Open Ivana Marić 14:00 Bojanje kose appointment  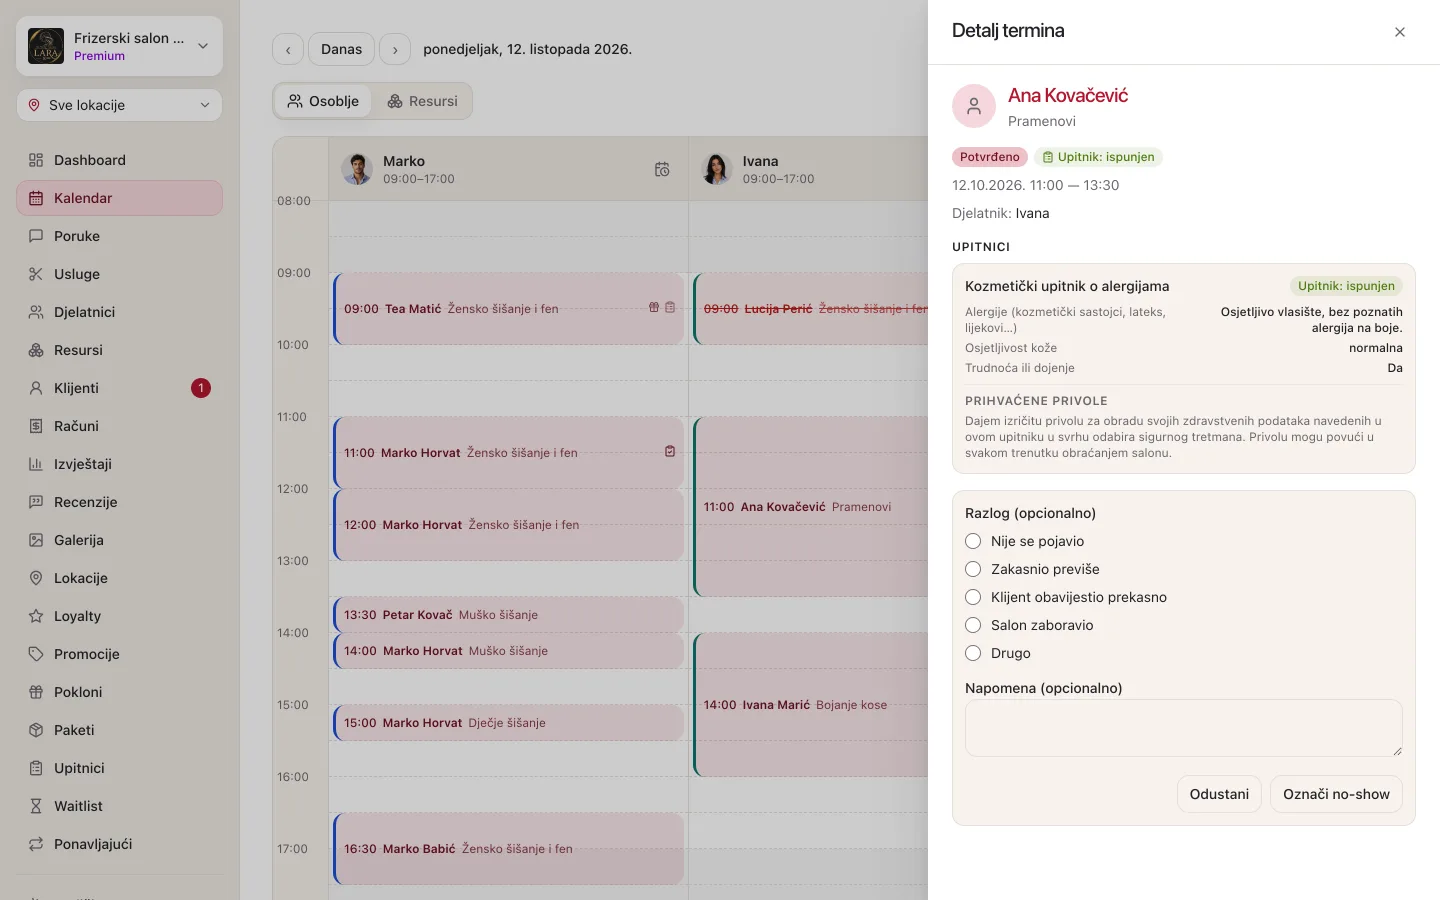coord(812,705)
